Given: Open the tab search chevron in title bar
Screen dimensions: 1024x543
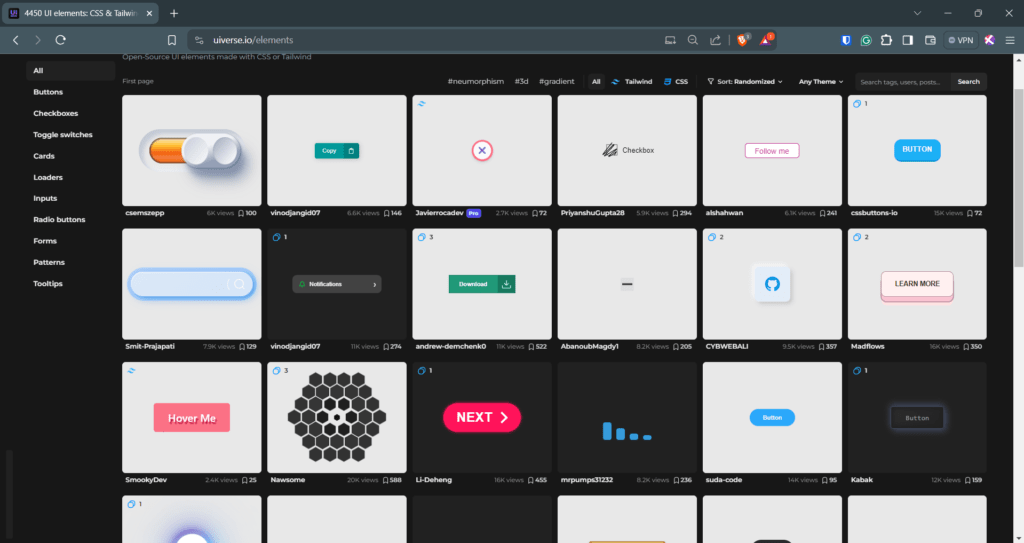Looking at the screenshot, I should pyautogui.click(x=917, y=13).
